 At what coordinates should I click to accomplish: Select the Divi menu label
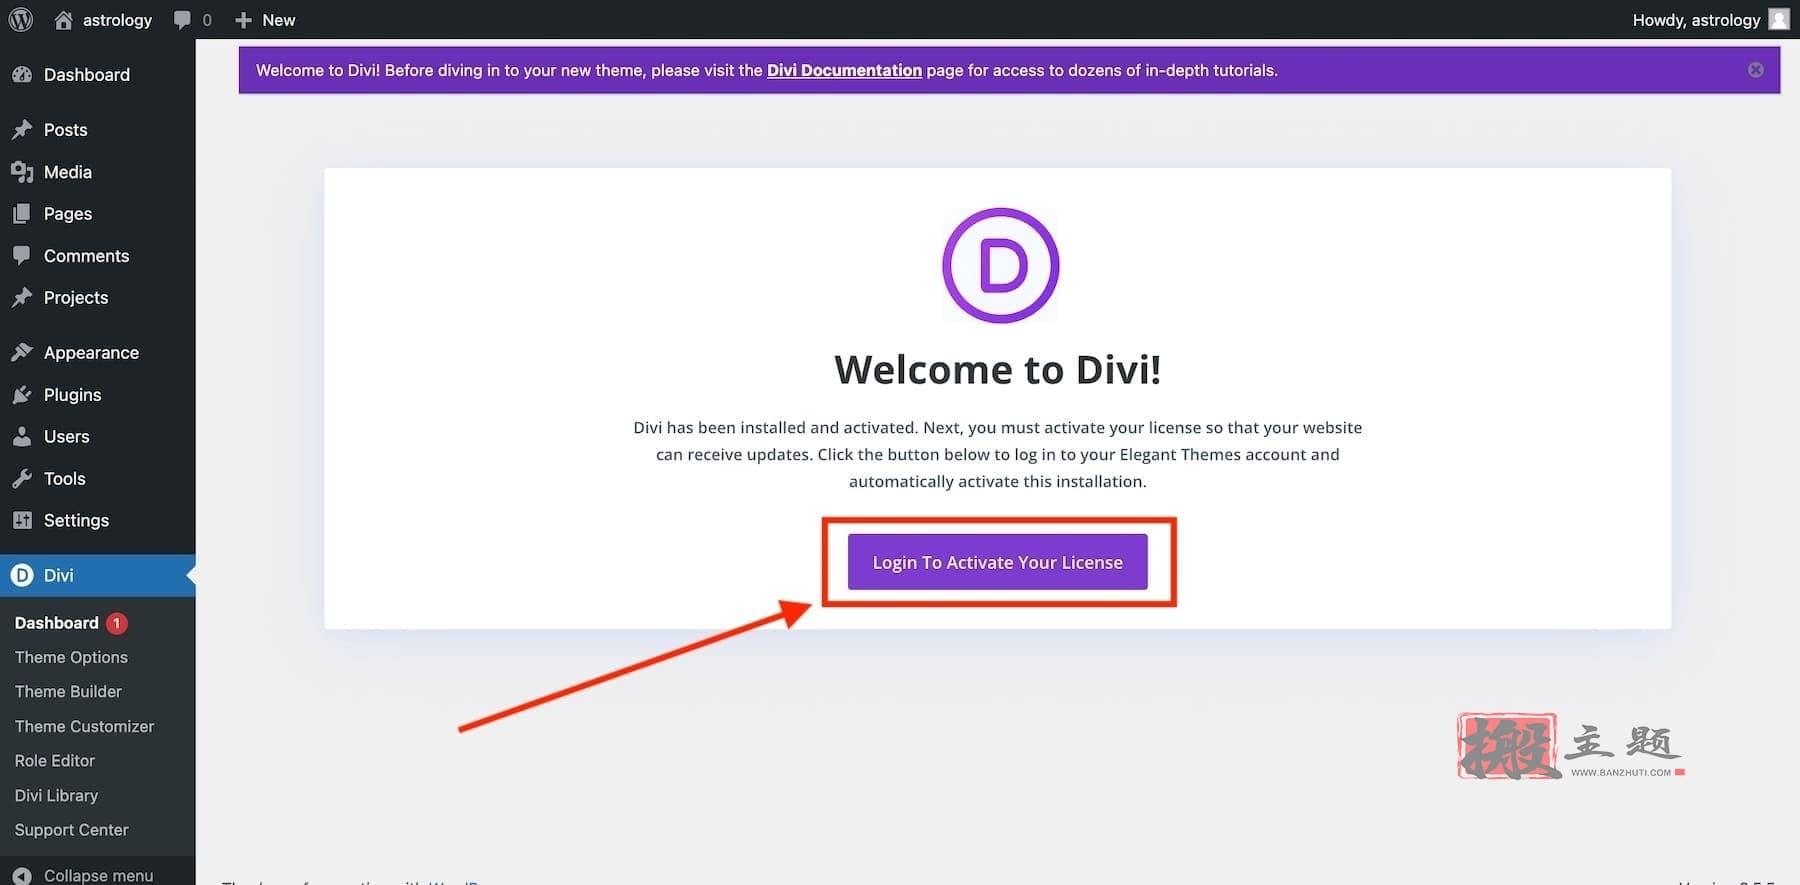(59, 575)
